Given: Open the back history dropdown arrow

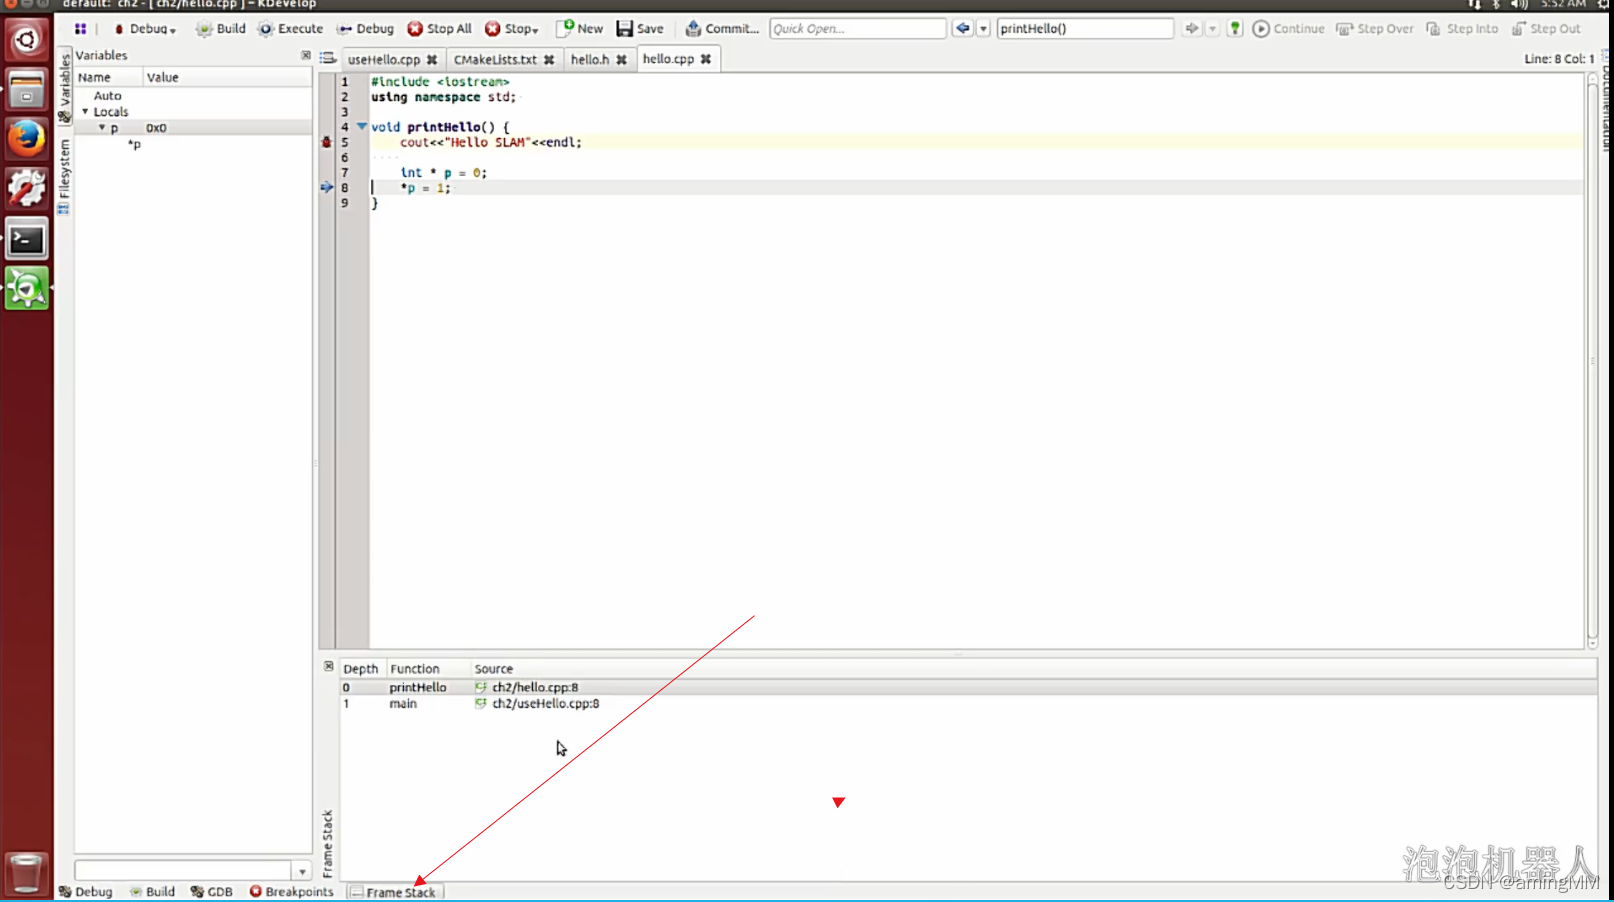Looking at the screenshot, I should tap(983, 29).
